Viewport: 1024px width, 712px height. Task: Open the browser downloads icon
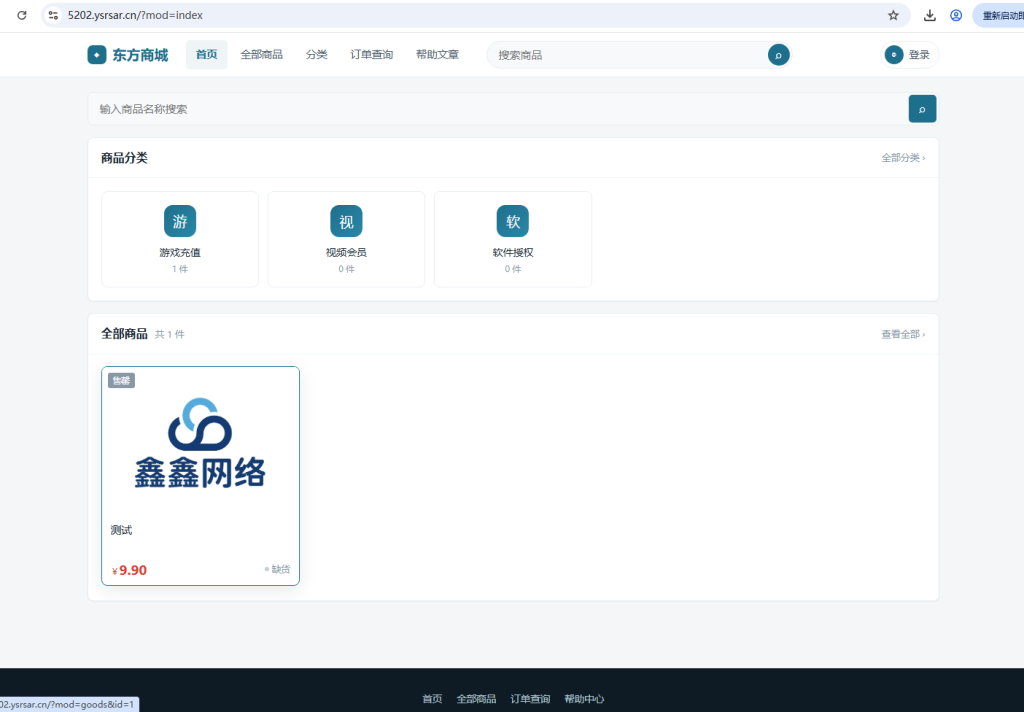pyautogui.click(x=929, y=15)
